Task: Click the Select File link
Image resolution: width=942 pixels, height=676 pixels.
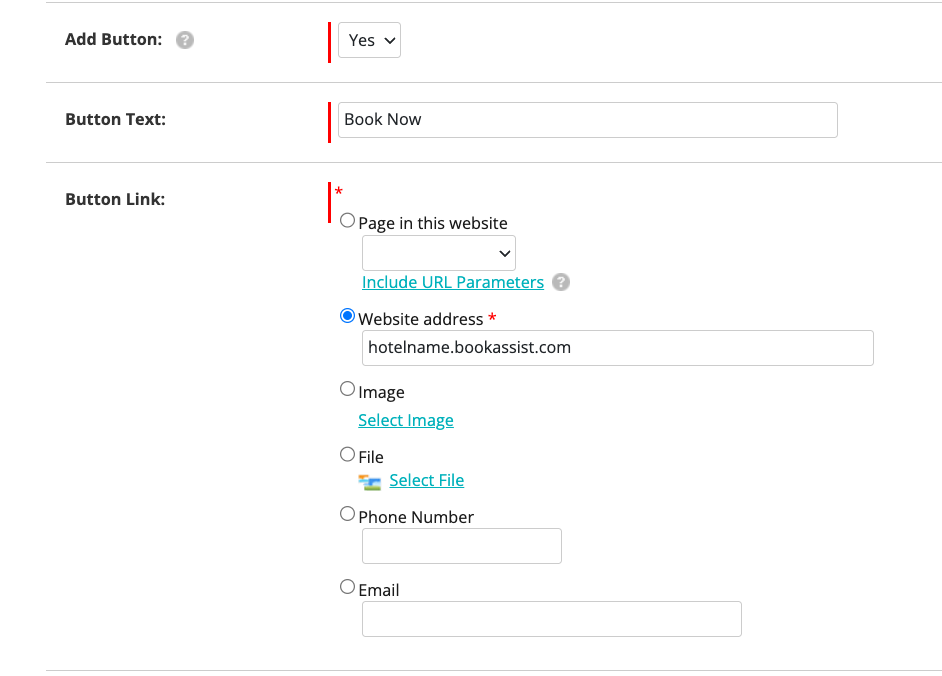Action: (x=427, y=480)
